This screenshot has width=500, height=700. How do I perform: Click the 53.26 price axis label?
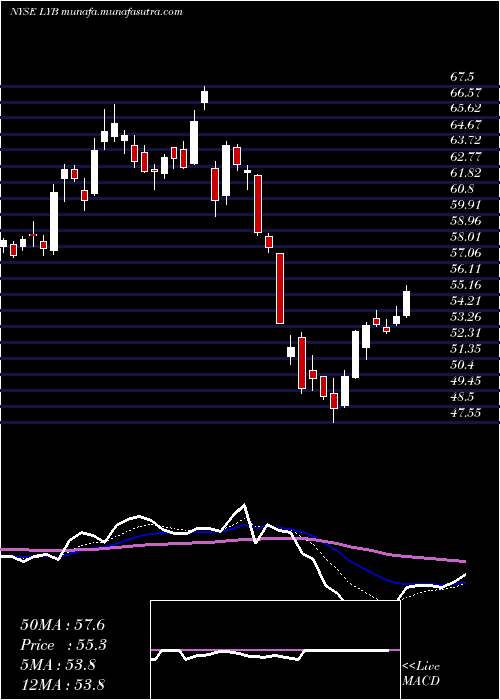465,317
